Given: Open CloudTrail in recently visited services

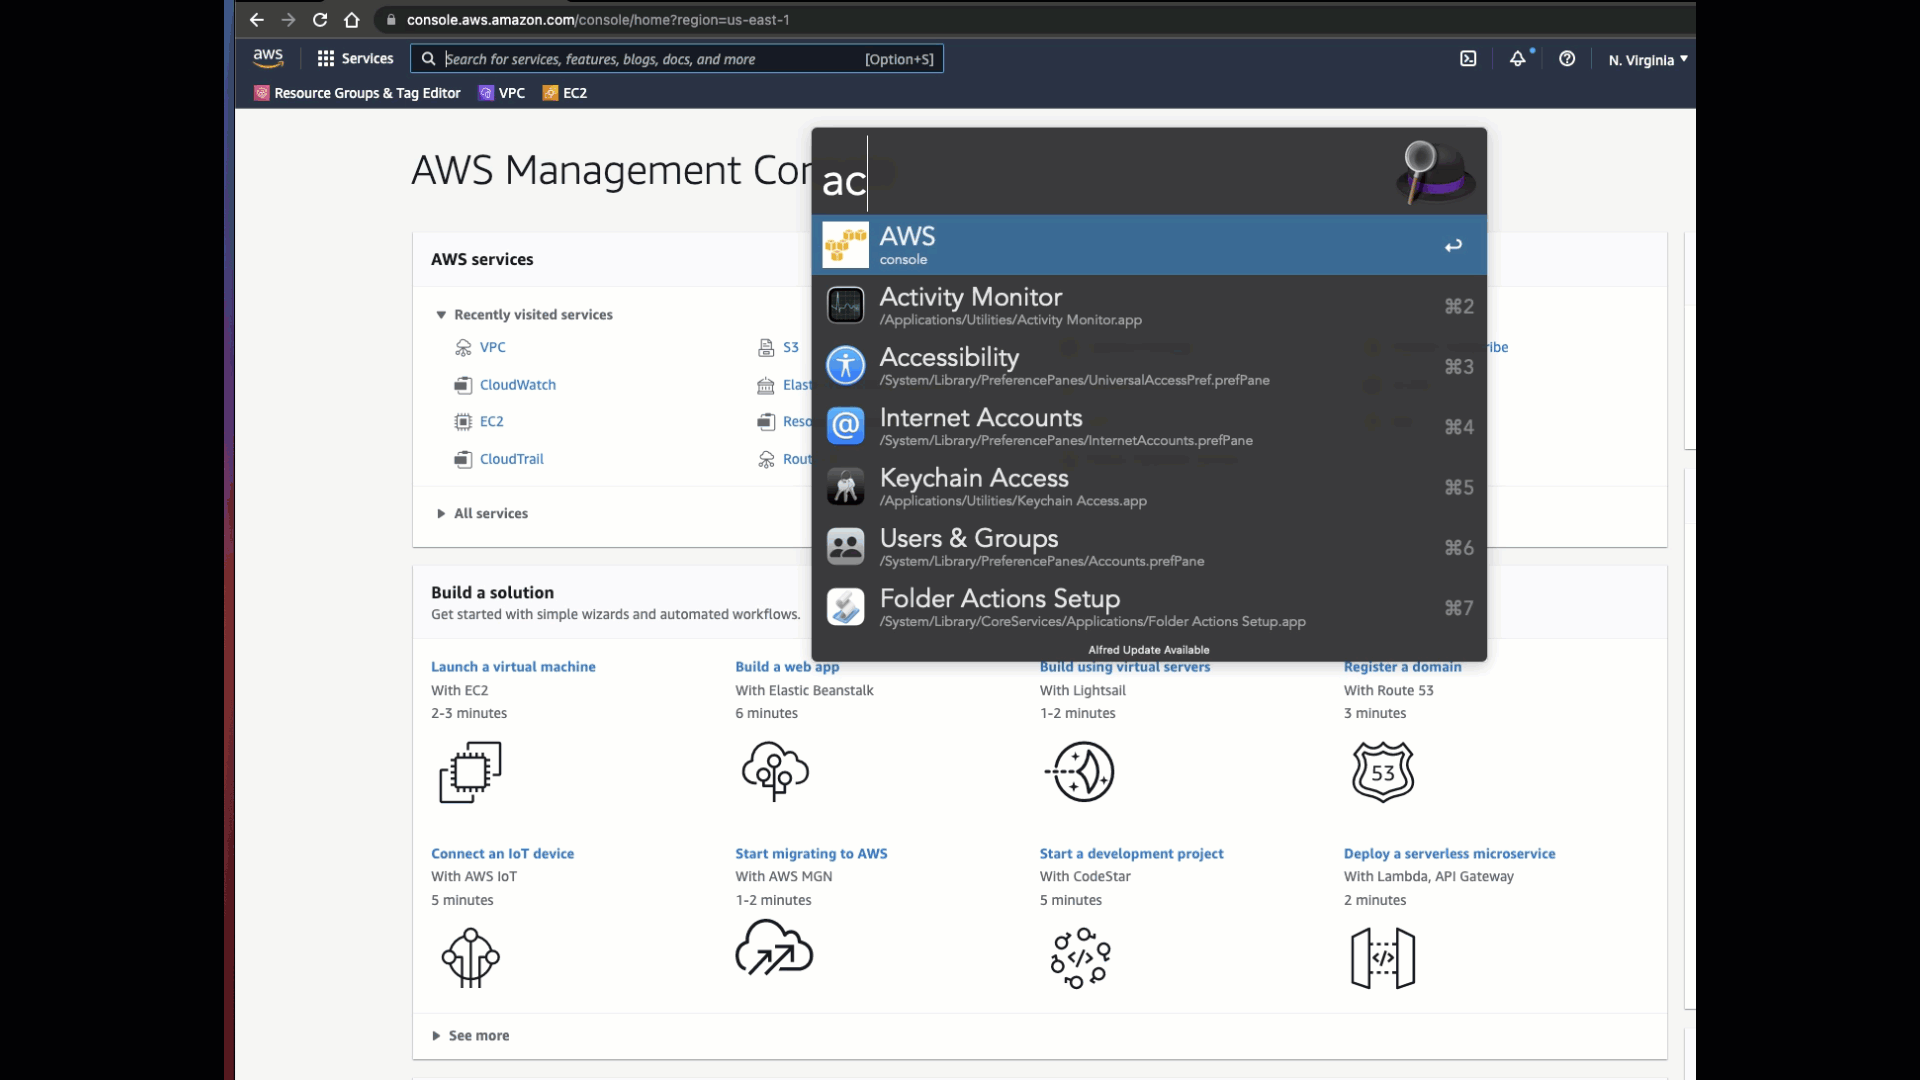Looking at the screenshot, I should click(x=511, y=459).
